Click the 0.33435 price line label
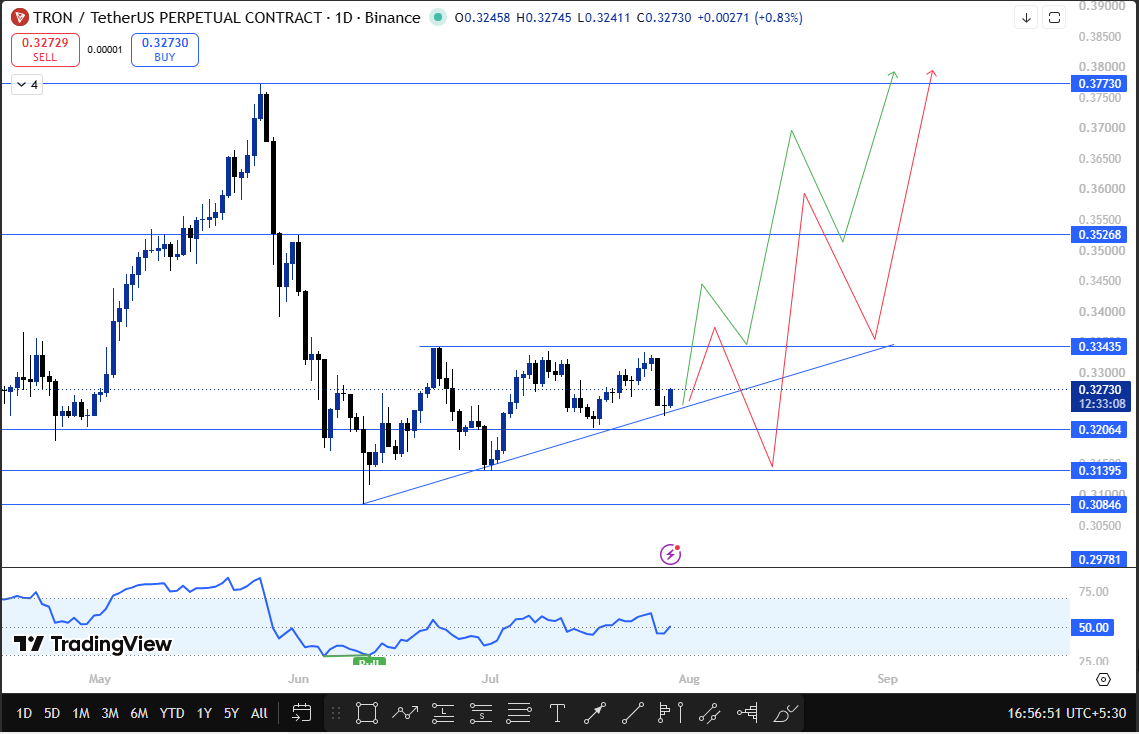This screenshot has height=734, width=1139. pos(1100,347)
